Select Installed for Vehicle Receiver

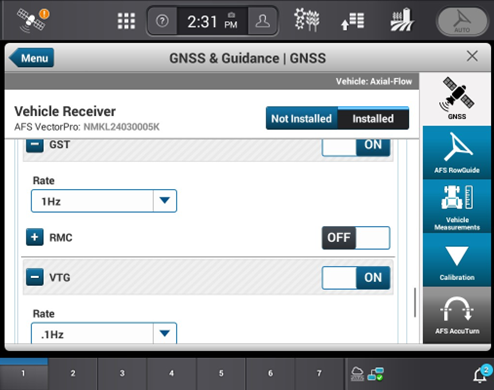[x=373, y=118]
